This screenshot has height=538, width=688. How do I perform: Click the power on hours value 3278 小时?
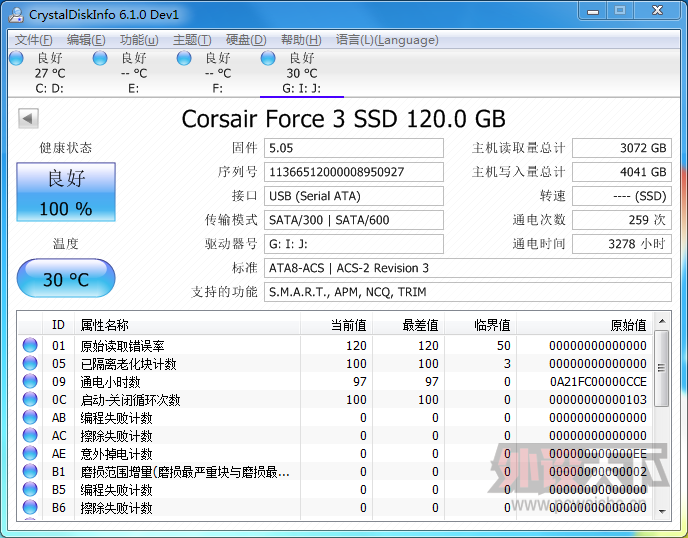tap(622, 244)
